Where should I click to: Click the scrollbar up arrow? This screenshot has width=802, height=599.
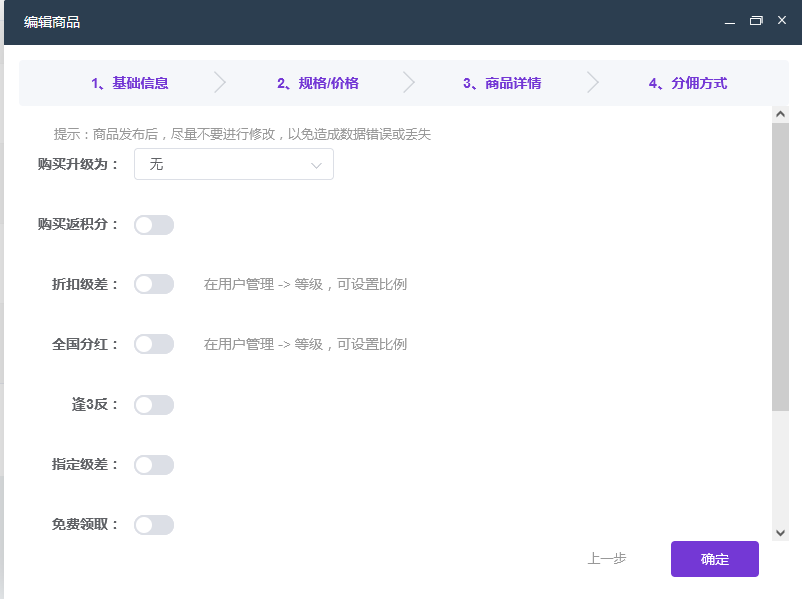[780, 114]
